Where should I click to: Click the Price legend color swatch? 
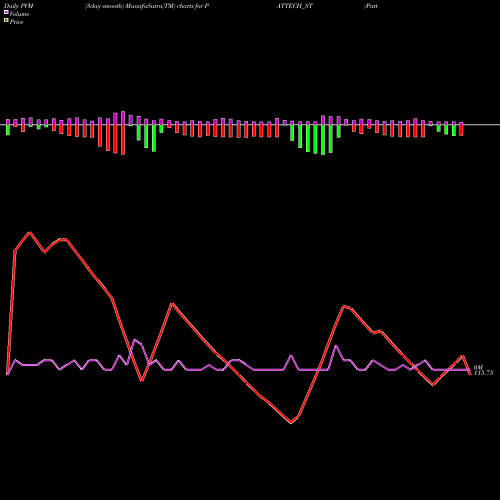[6, 21]
